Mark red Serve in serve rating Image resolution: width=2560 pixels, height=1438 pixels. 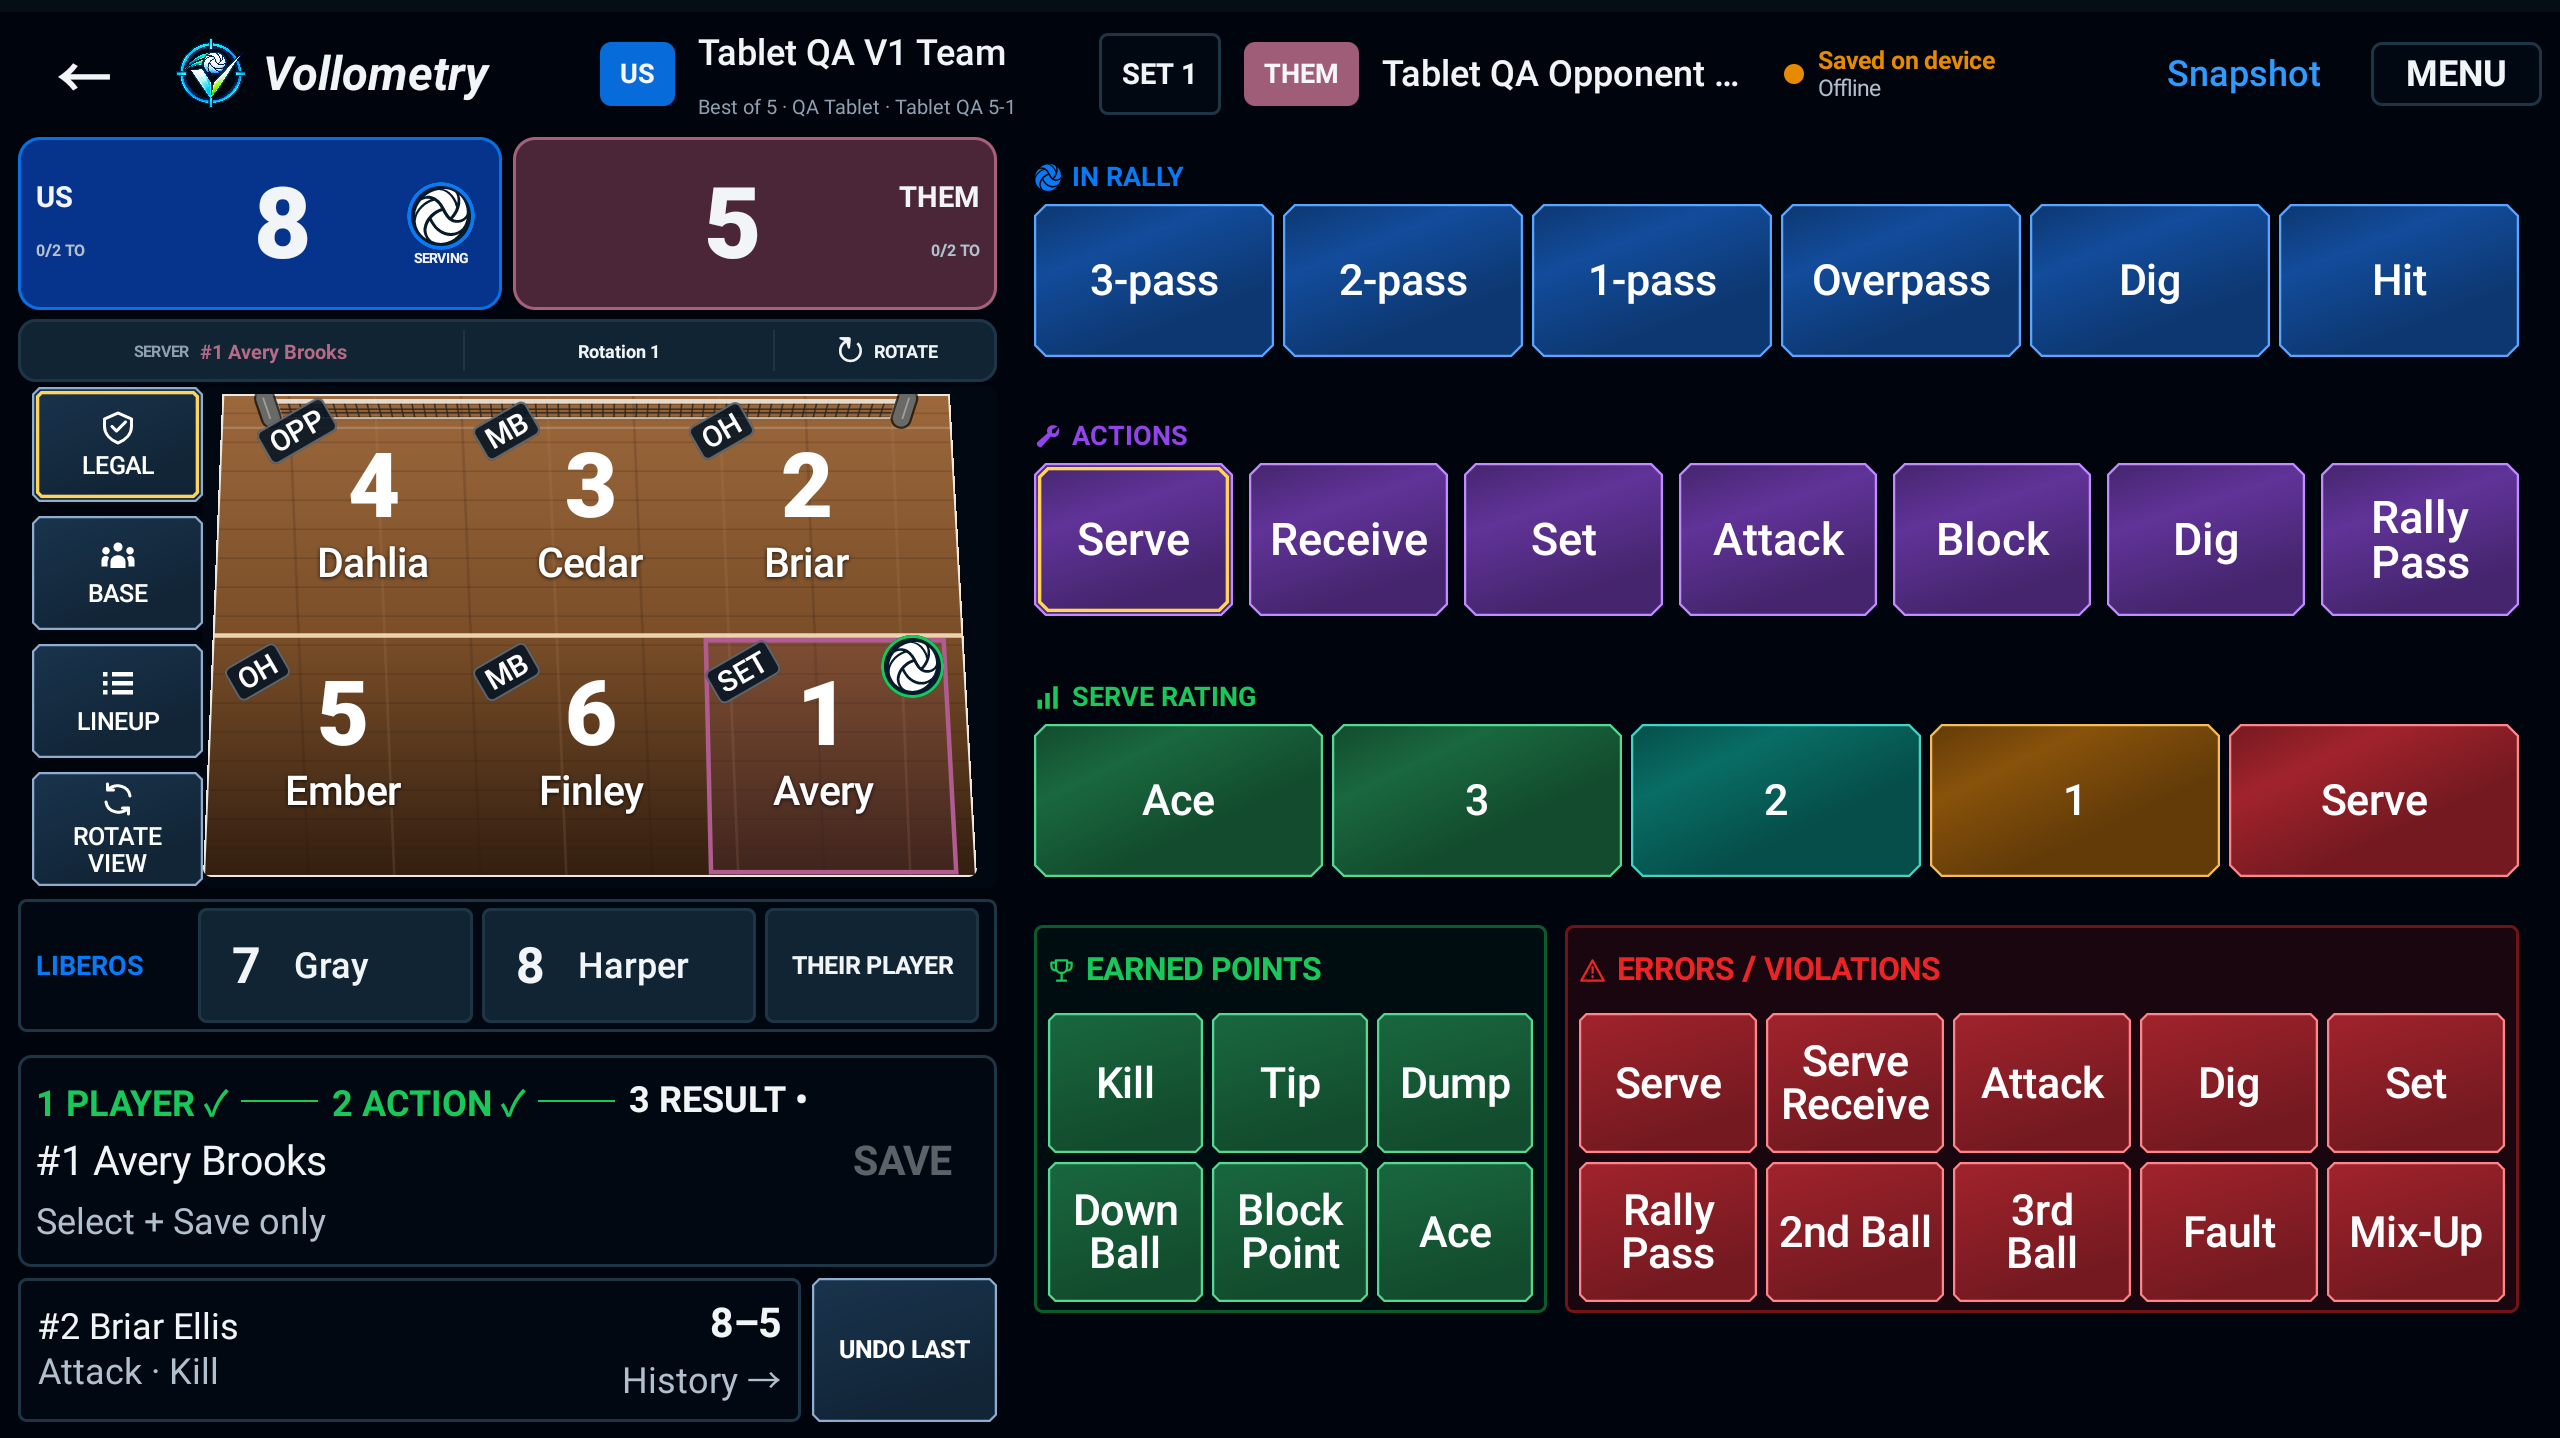[x=2373, y=800]
